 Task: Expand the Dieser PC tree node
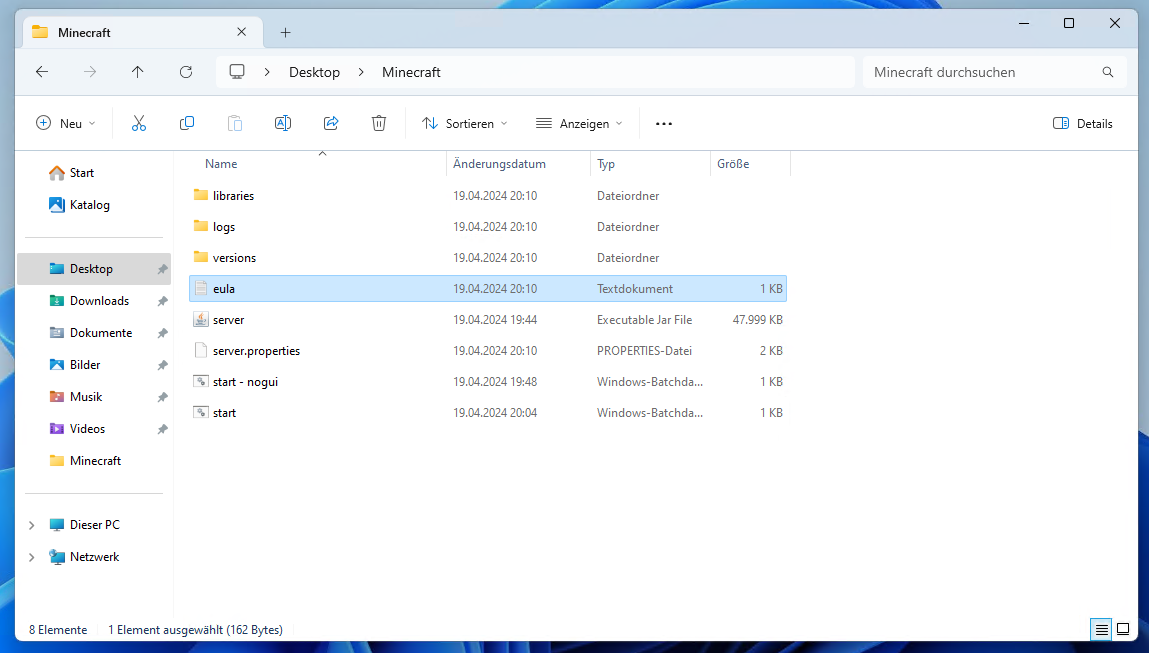coord(32,525)
